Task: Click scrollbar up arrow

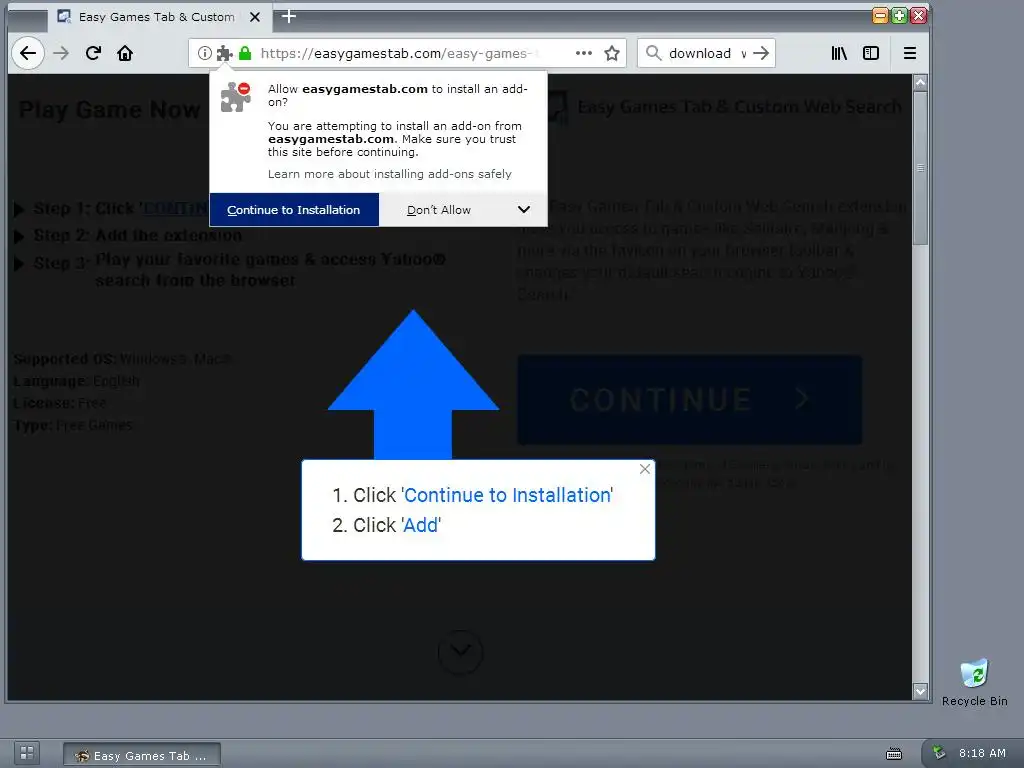Action: pyautogui.click(x=921, y=82)
